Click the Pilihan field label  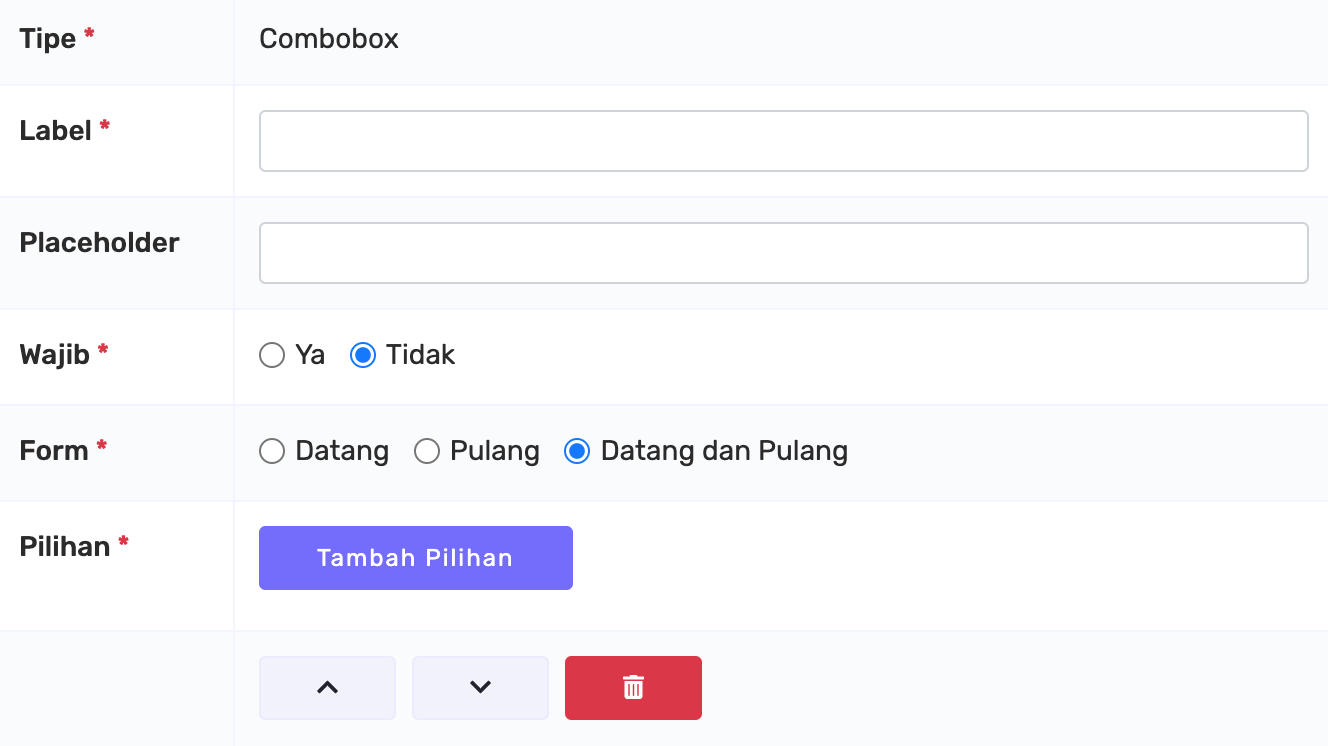(65, 547)
